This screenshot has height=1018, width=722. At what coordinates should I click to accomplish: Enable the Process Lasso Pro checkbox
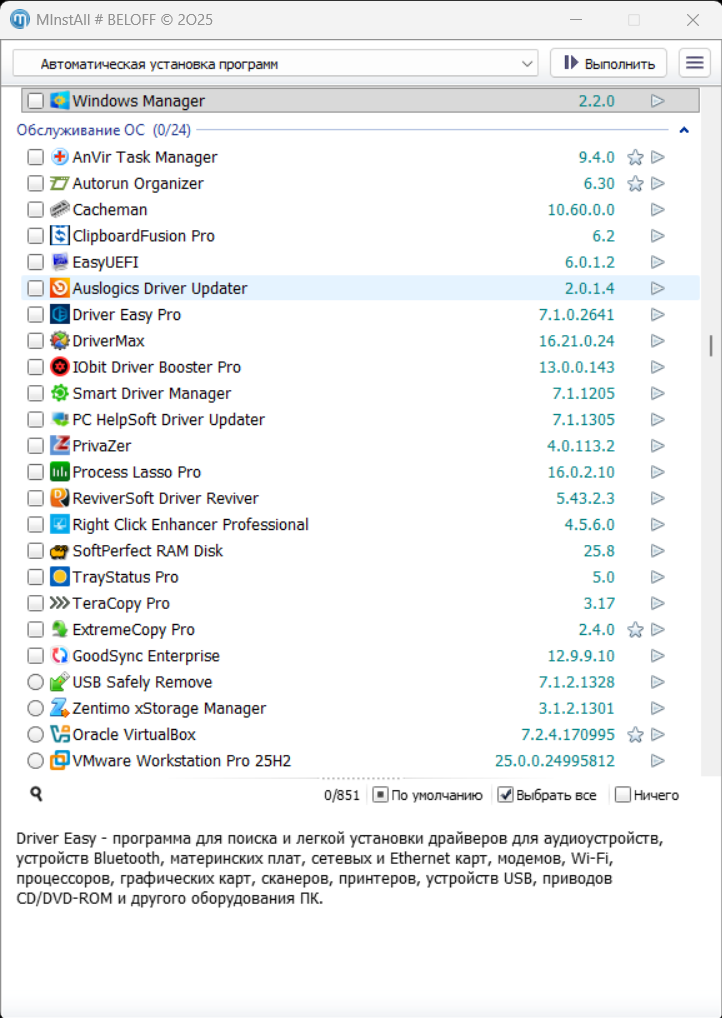click(x=36, y=472)
